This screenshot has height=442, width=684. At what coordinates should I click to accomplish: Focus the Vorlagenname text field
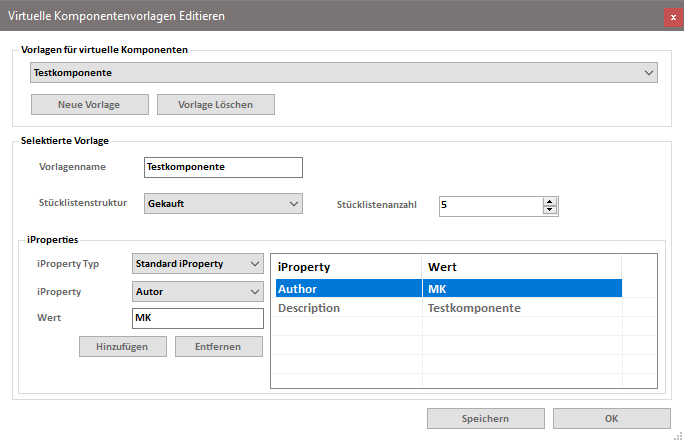point(222,167)
